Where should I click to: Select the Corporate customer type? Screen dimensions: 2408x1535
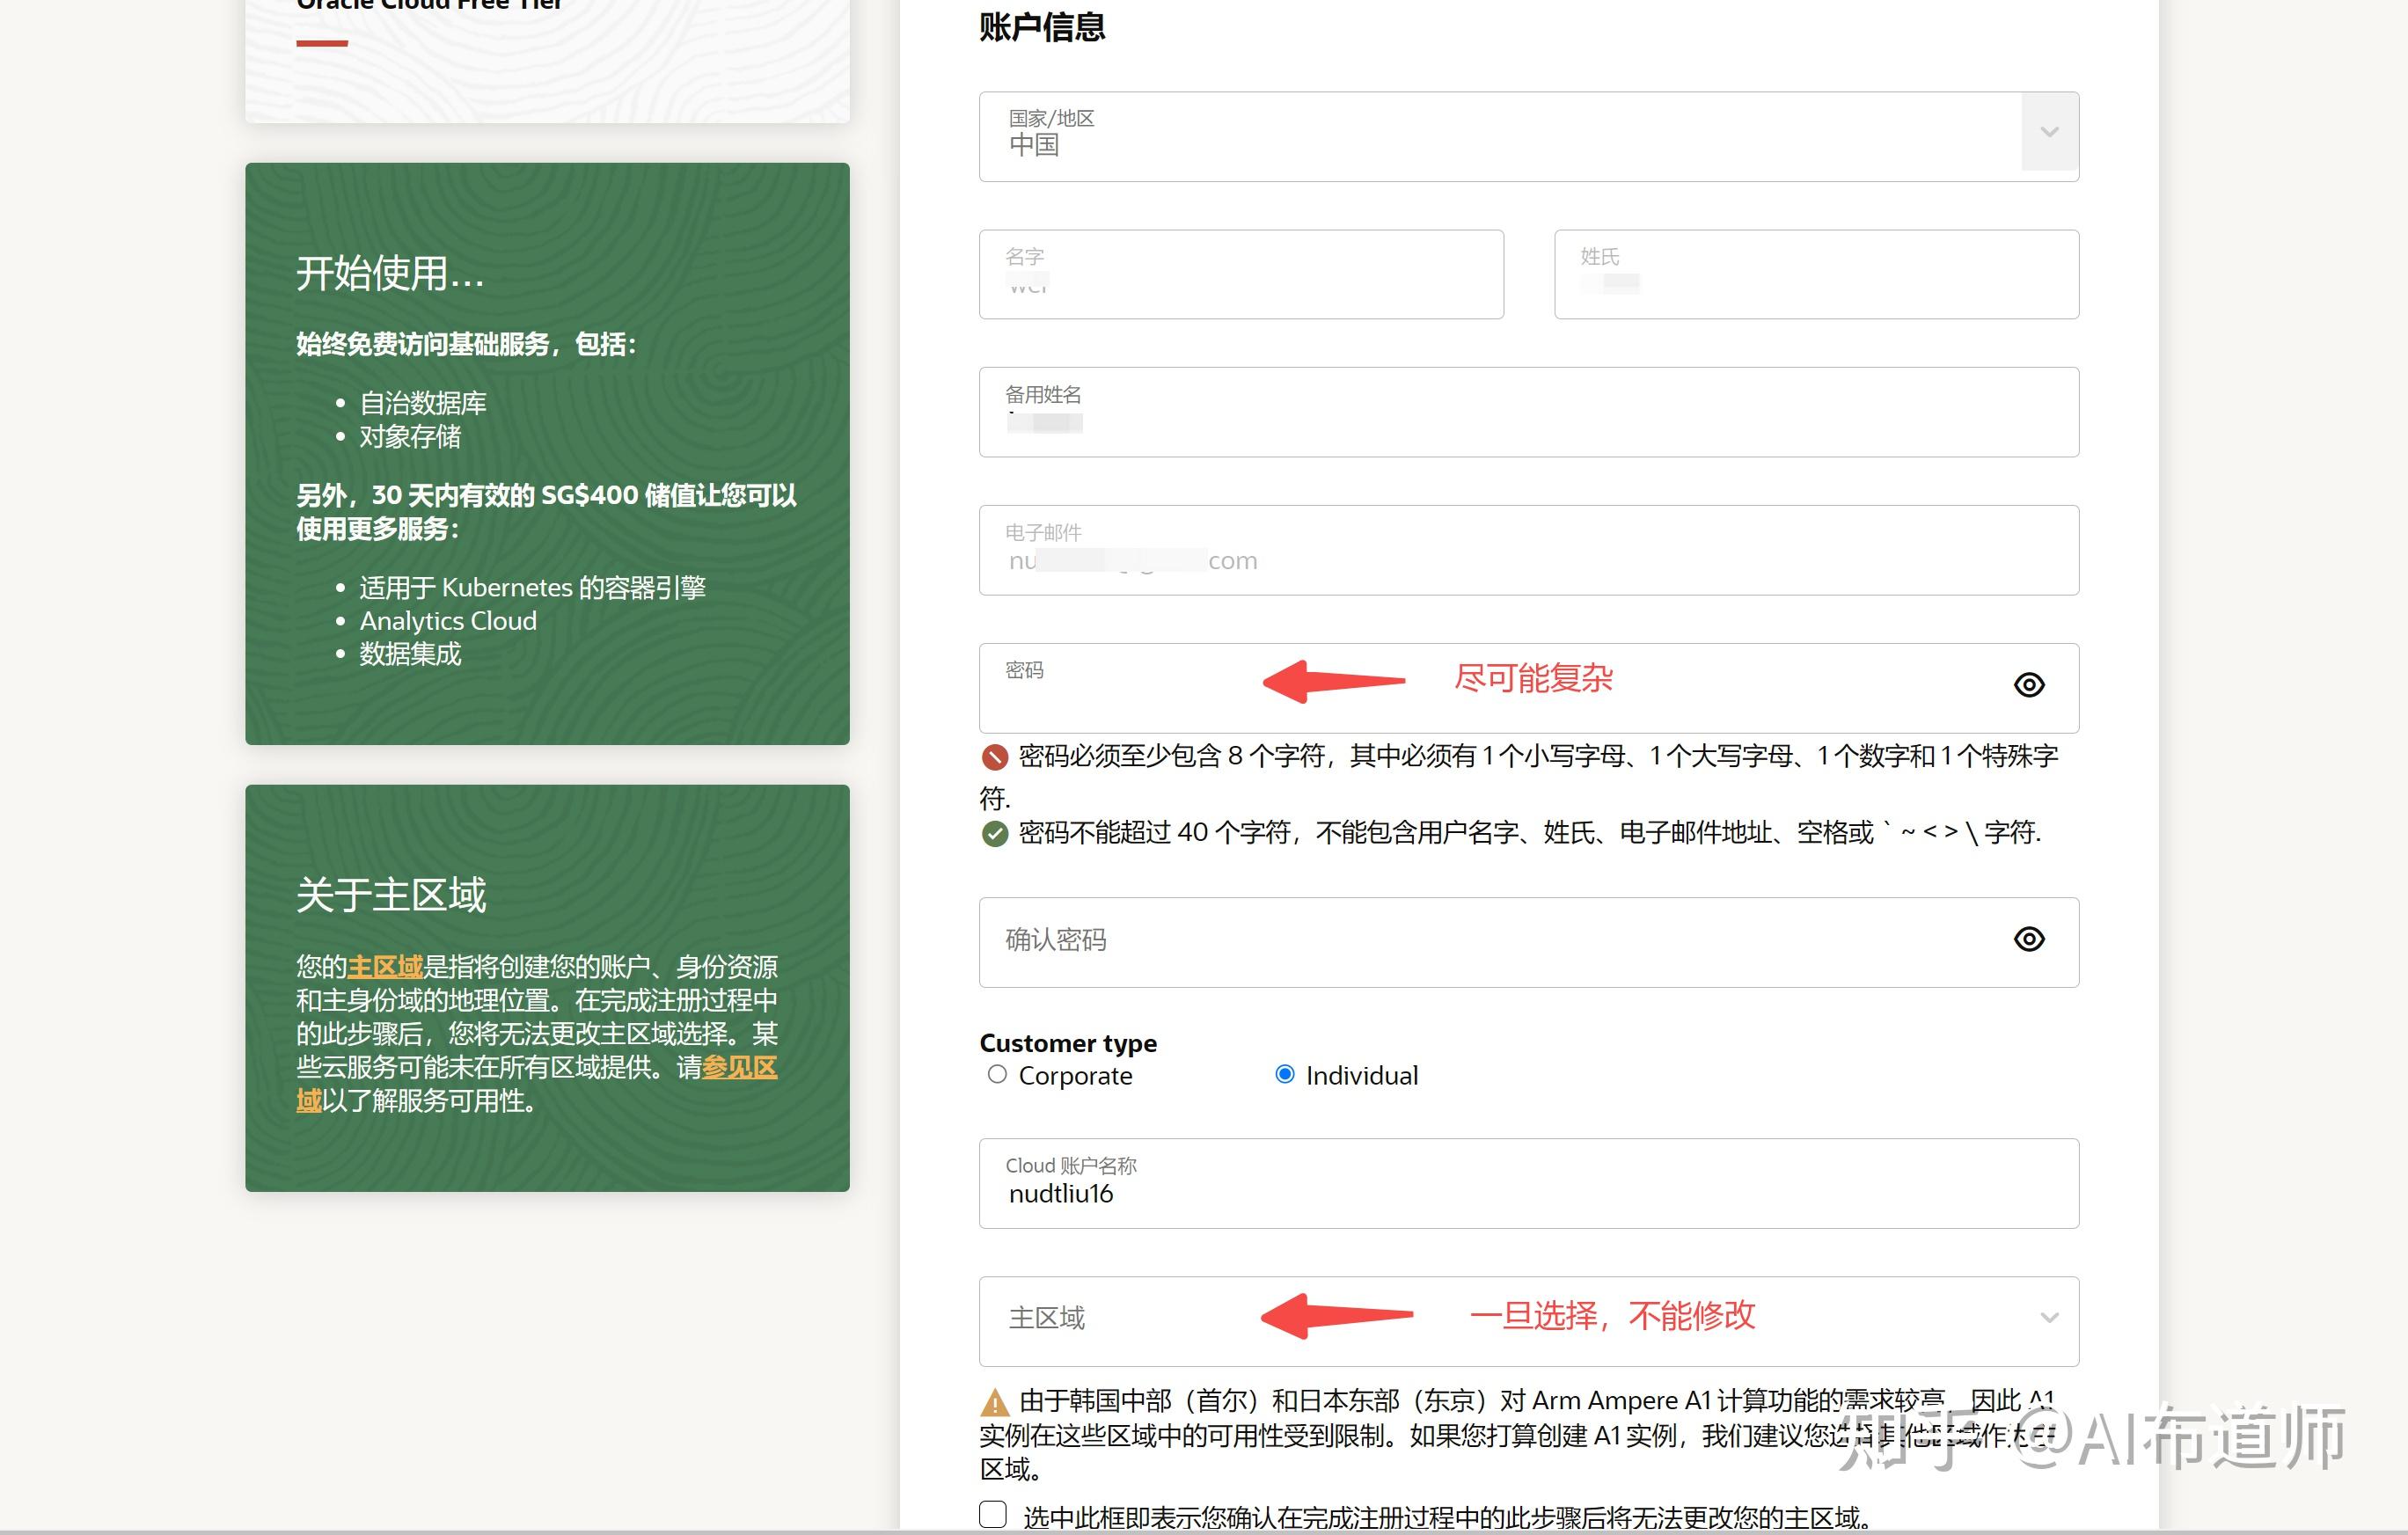(997, 1074)
